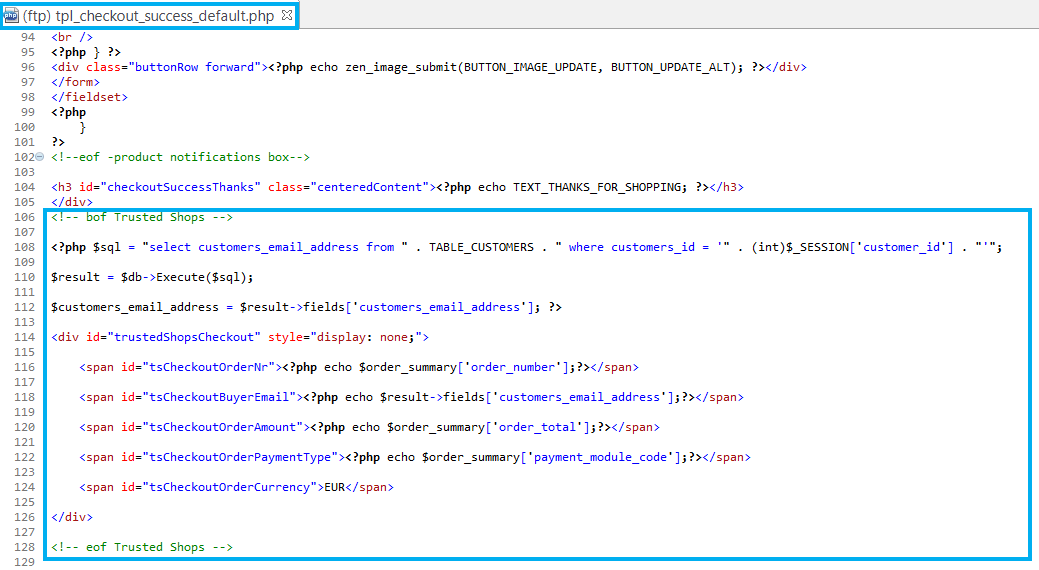This screenshot has height=570, width=1039.
Task: Click 'payment_module_code' array key
Action: pos(600,457)
